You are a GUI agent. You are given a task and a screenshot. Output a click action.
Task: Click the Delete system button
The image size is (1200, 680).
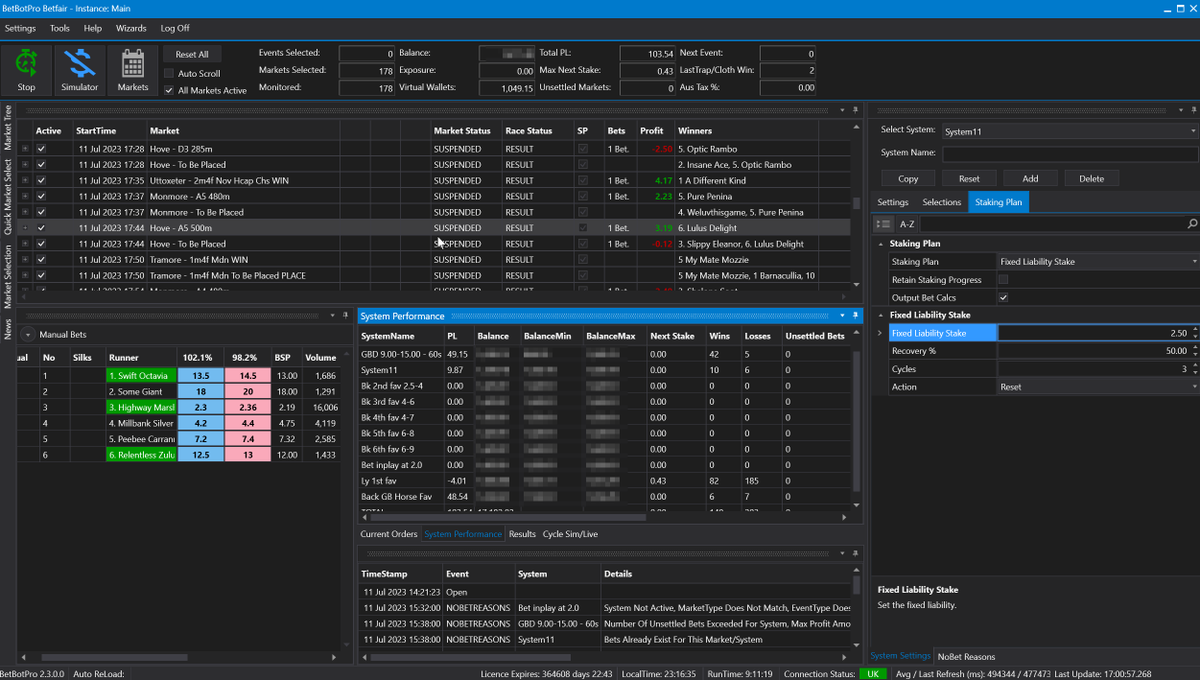[1091, 178]
